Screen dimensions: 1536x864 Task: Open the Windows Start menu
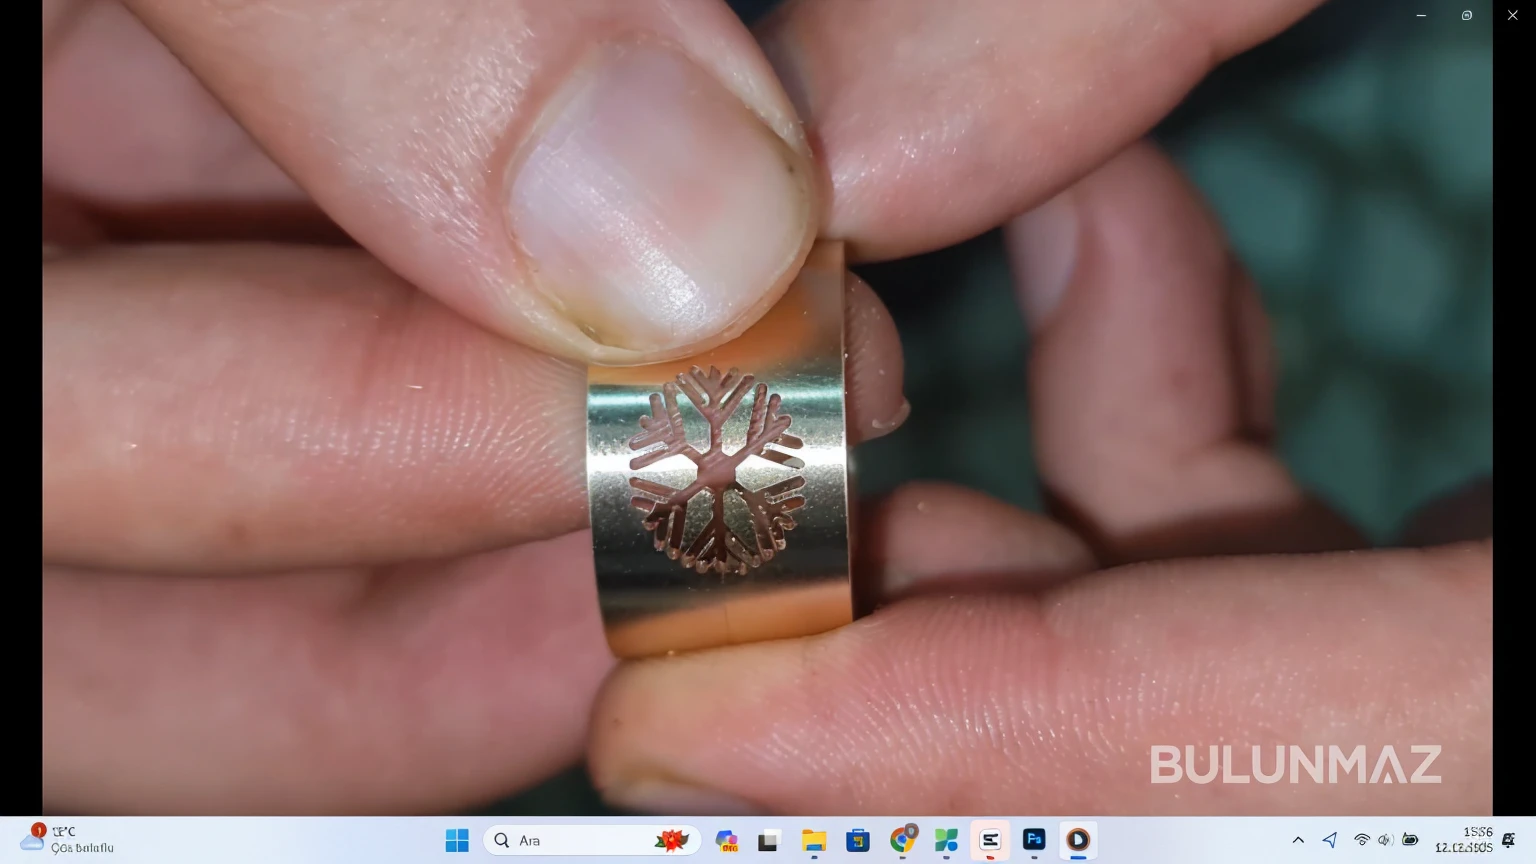[x=457, y=841]
